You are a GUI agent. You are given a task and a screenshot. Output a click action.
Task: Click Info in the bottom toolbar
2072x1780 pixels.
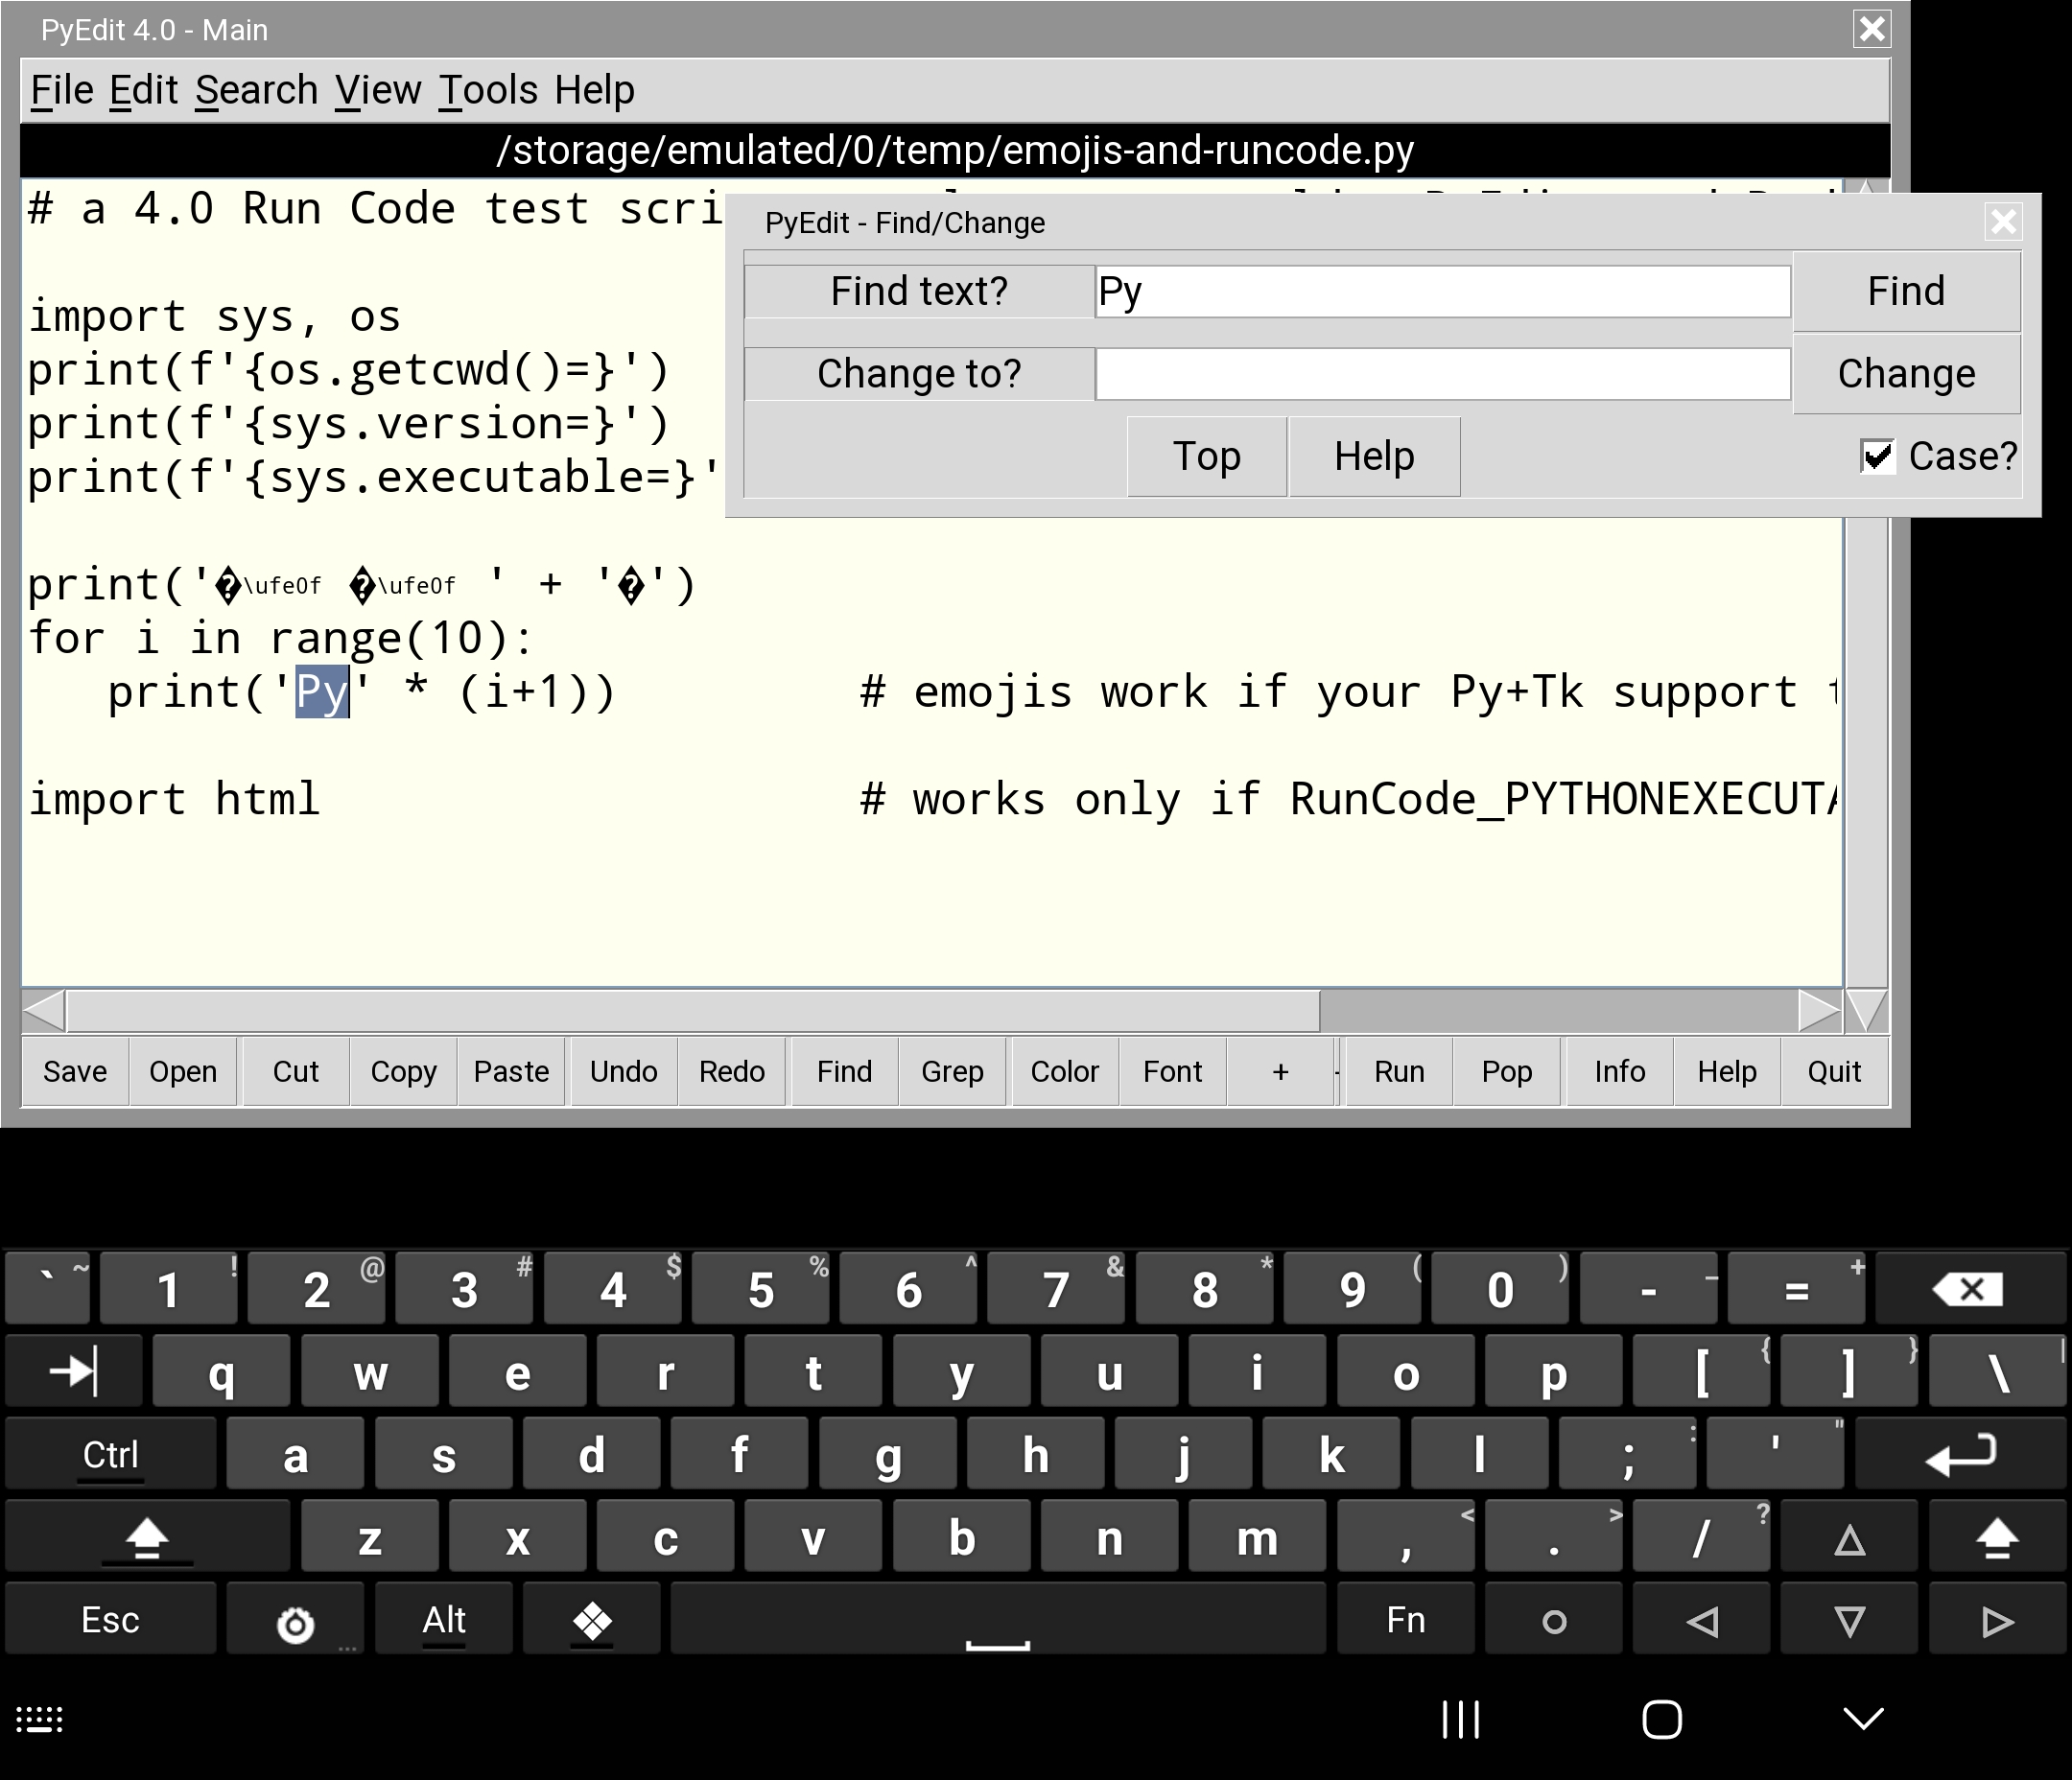click(1620, 1071)
